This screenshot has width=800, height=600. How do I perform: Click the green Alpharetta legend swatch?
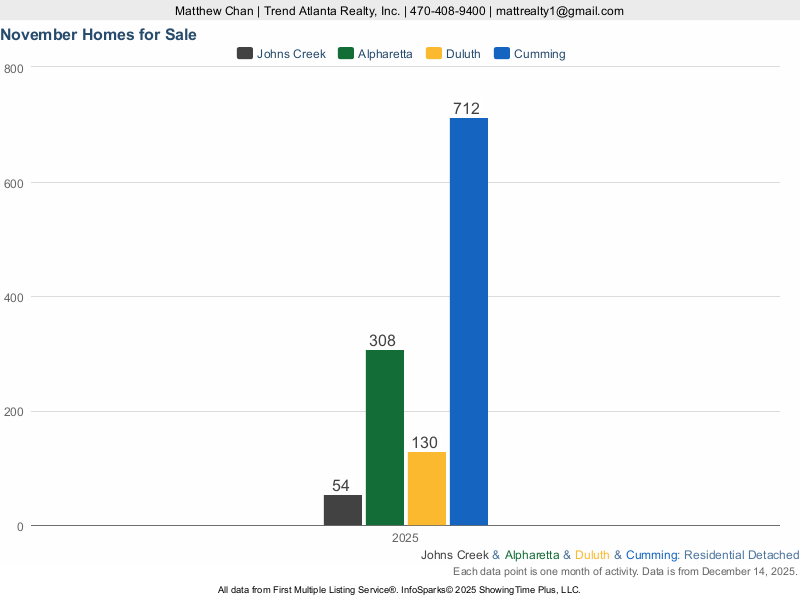click(347, 54)
